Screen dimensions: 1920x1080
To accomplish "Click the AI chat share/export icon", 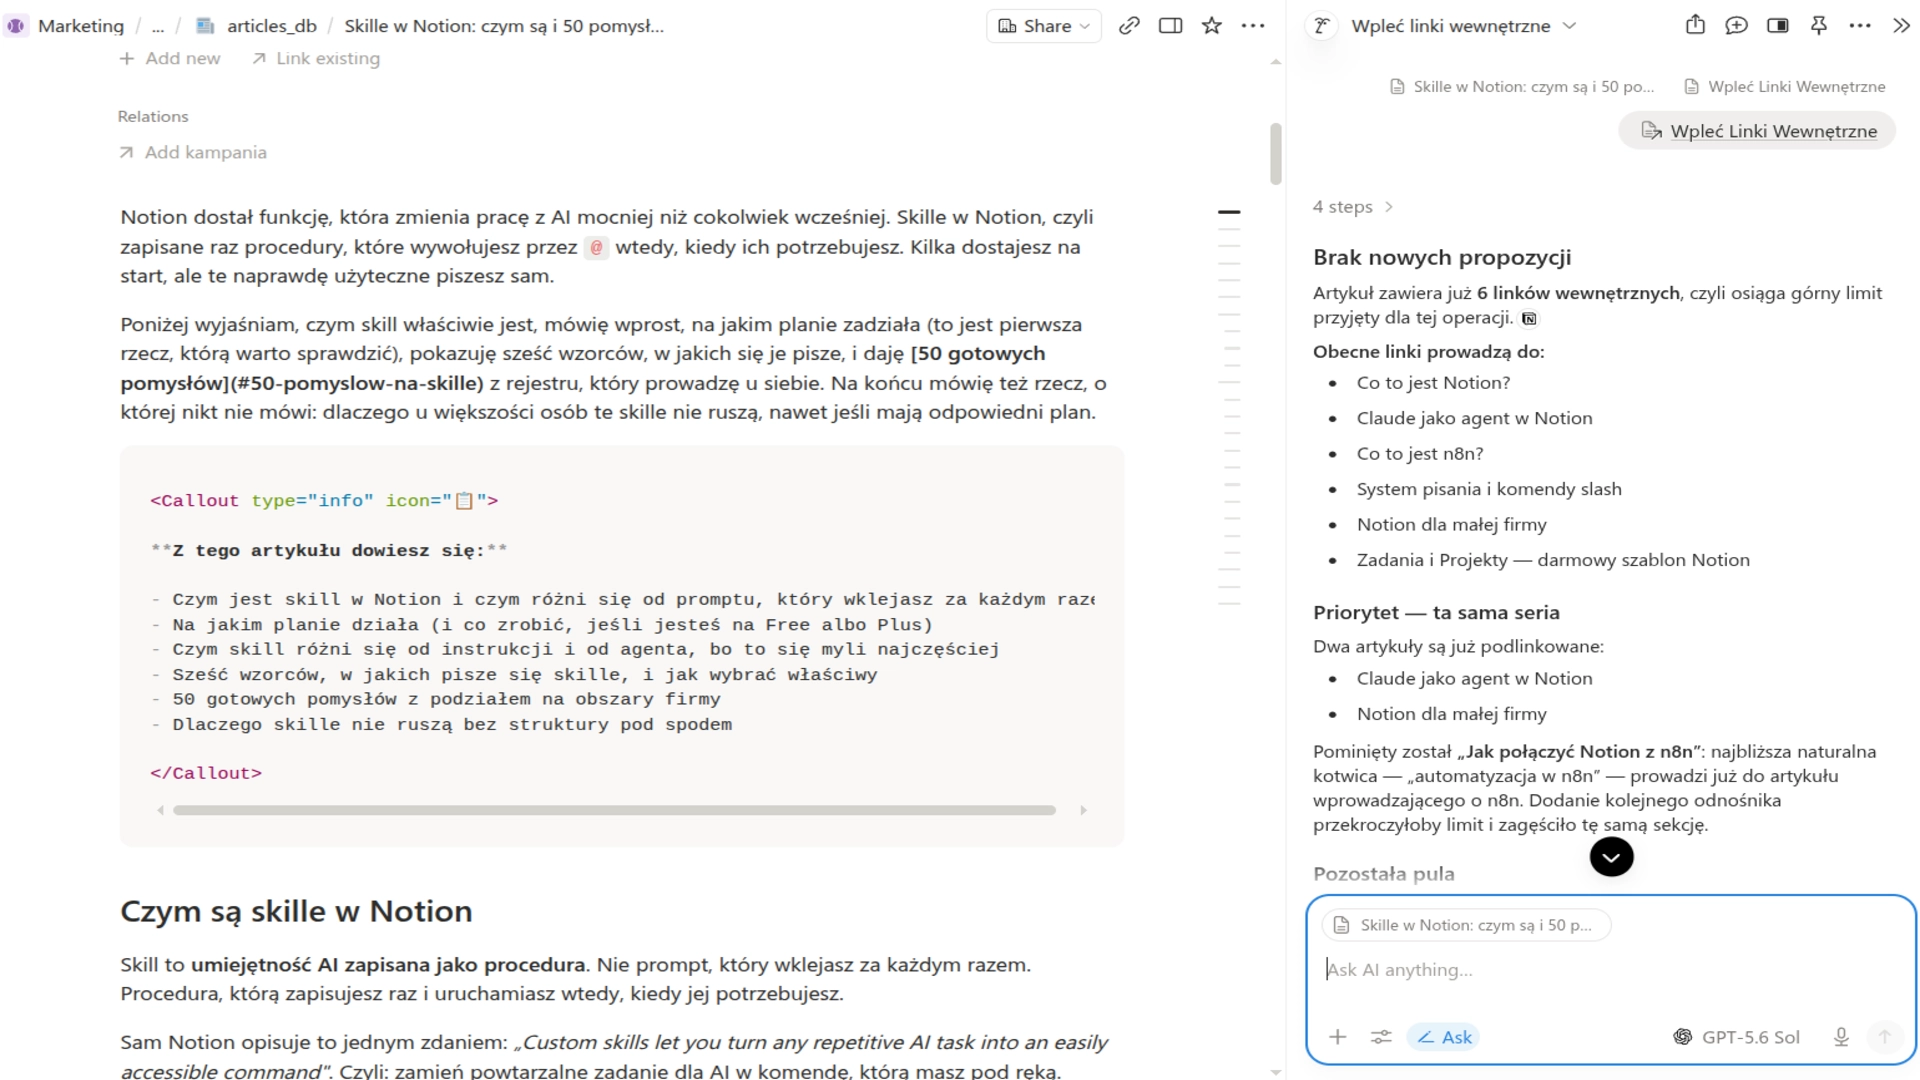I will pyautogui.click(x=1695, y=25).
